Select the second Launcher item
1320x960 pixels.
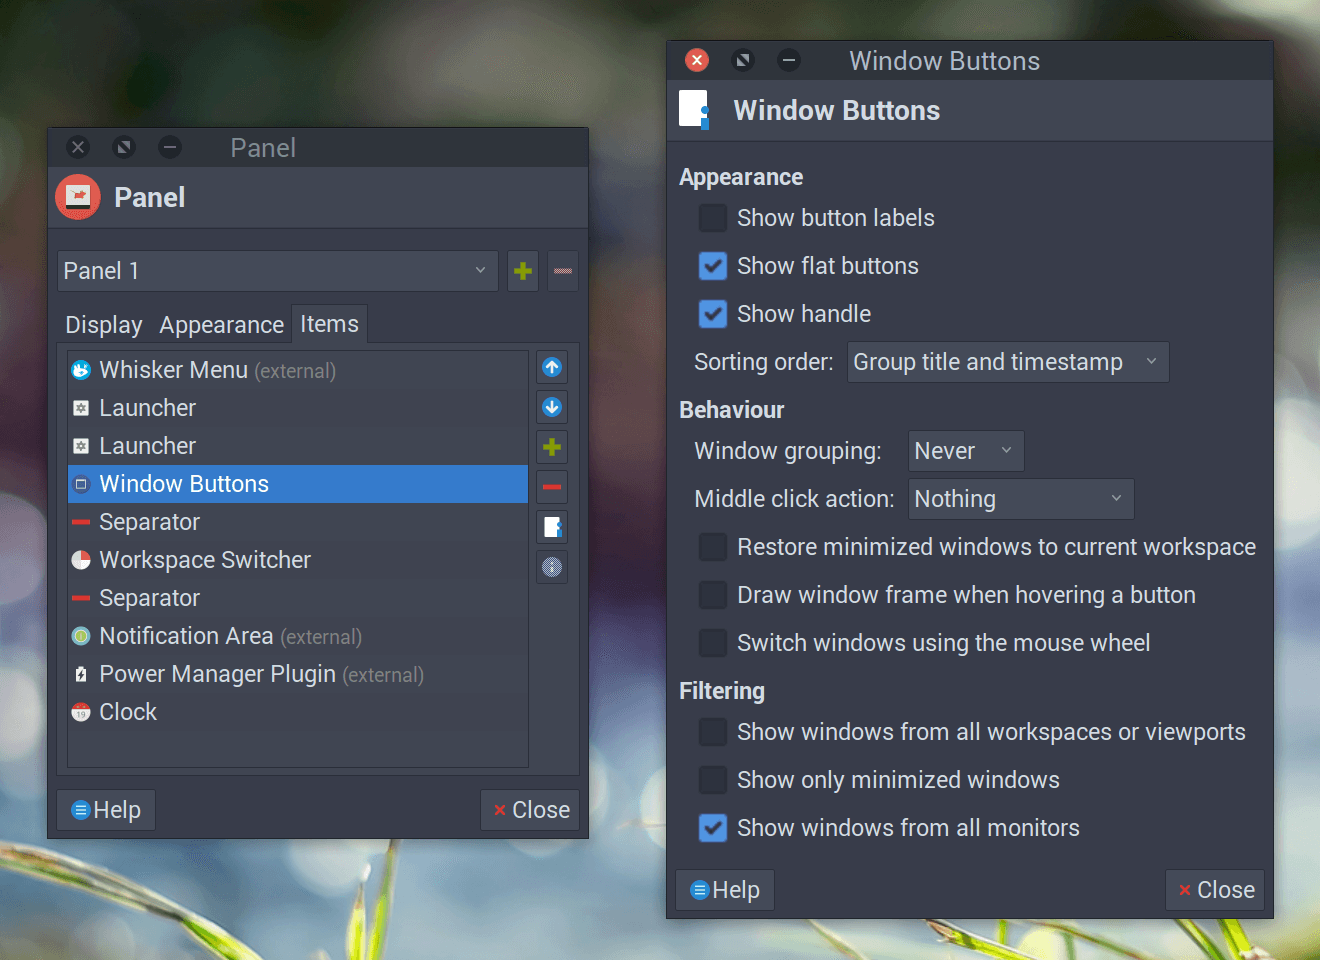[298, 446]
